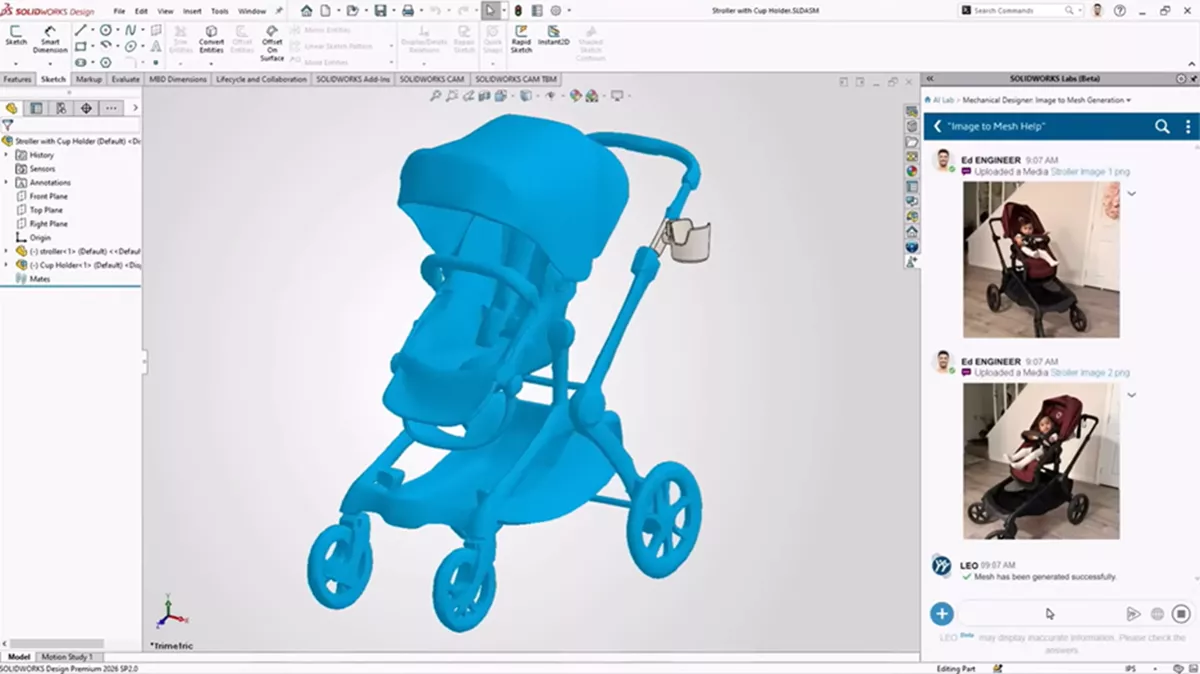1200x674 pixels.
Task: Open the Mechanical Designer breadcrumb dropdown
Action: (1128, 100)
